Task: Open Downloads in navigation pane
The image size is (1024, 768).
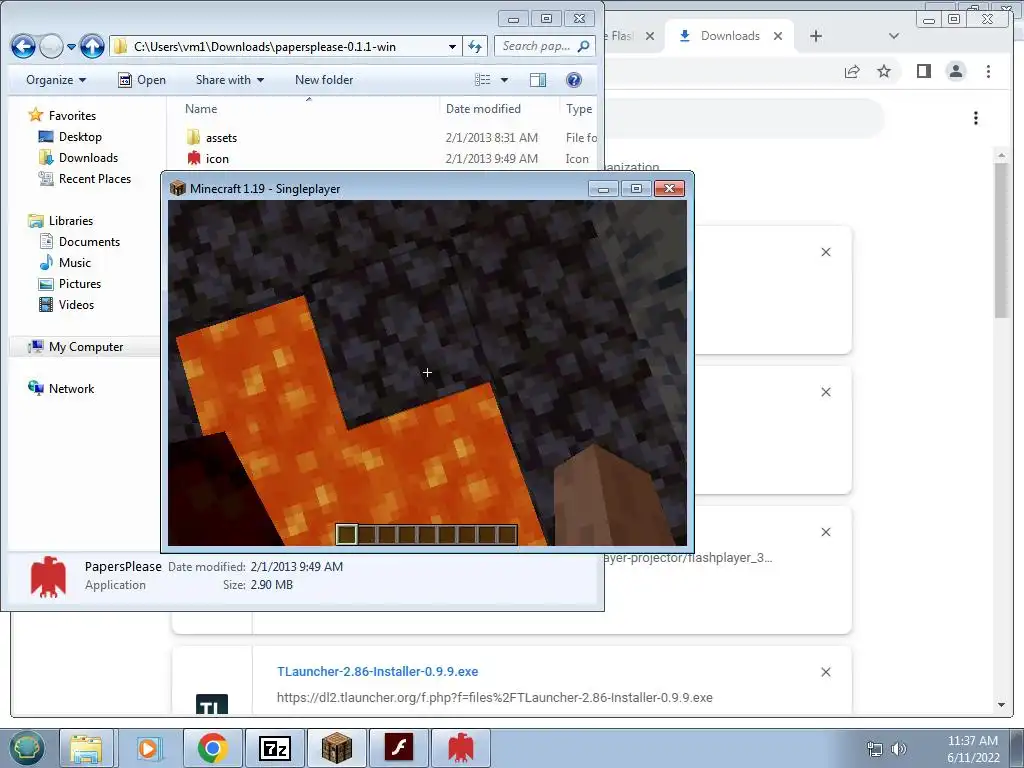Action: pos(88,157)
